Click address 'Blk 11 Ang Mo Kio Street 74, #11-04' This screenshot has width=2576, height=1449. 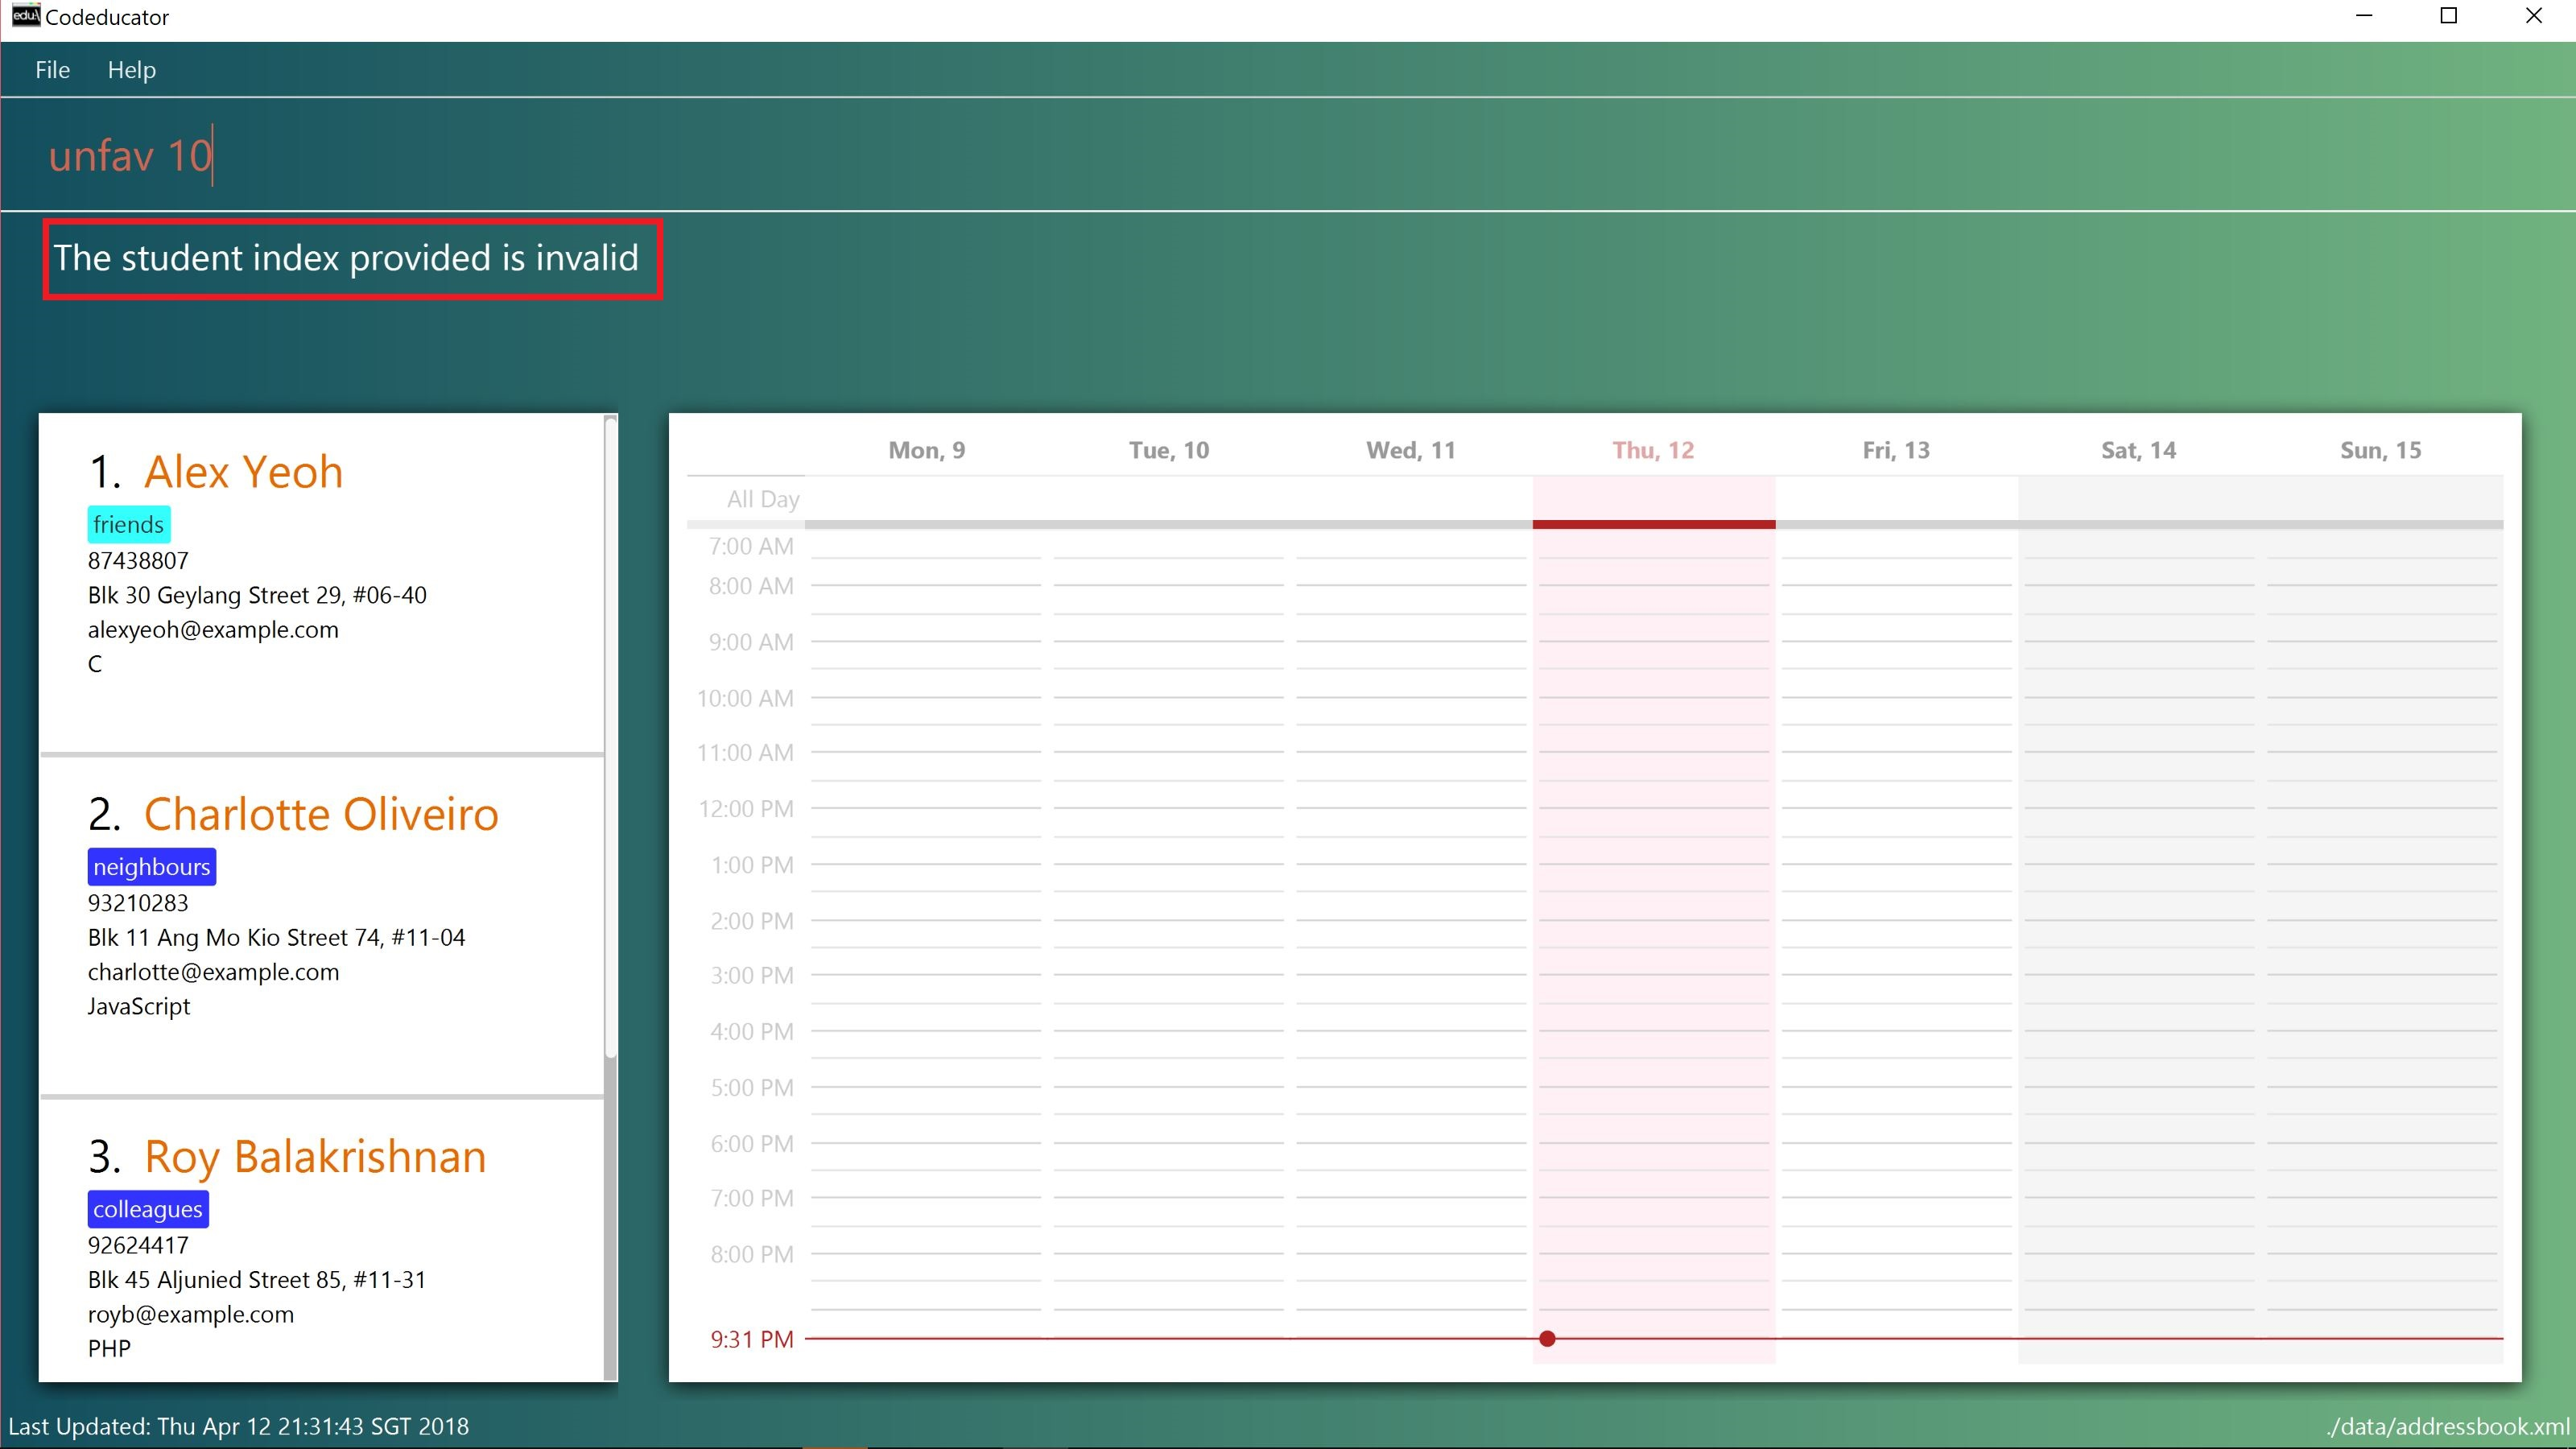point(276,938)
